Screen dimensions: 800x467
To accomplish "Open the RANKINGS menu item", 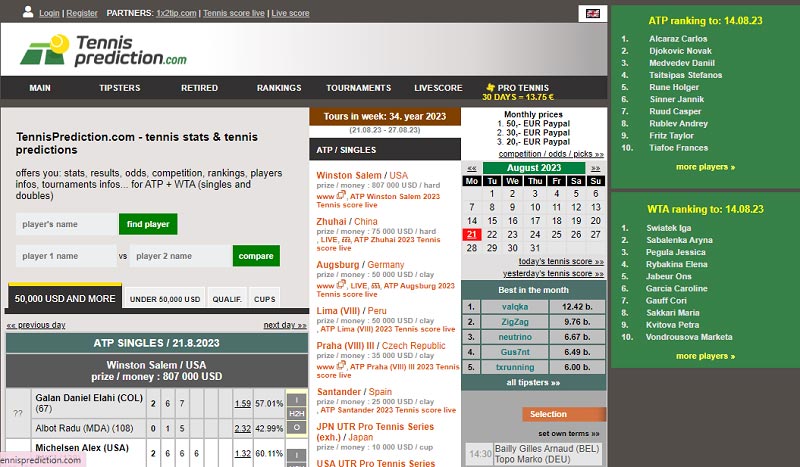I will [x=279, y=88].
